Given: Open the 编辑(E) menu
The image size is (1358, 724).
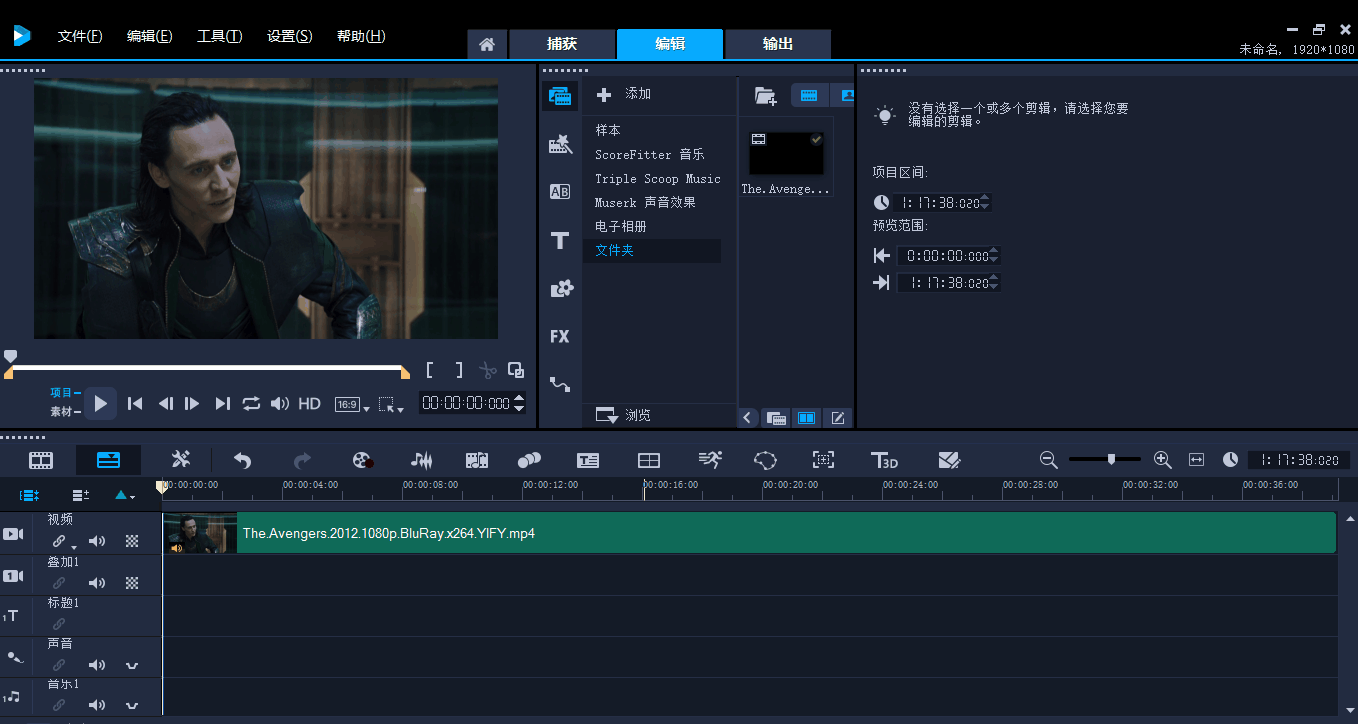Looking at the screenshot, I should click(150, 36).
